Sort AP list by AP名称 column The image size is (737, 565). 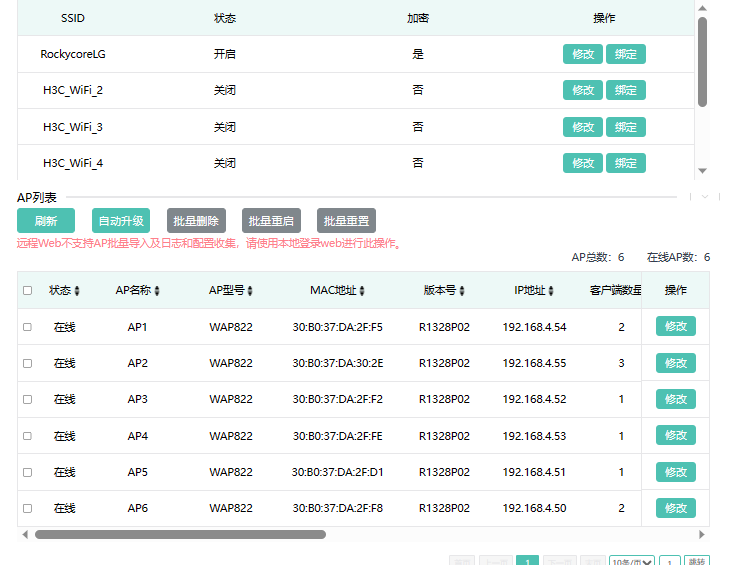(x=157, y=291)
